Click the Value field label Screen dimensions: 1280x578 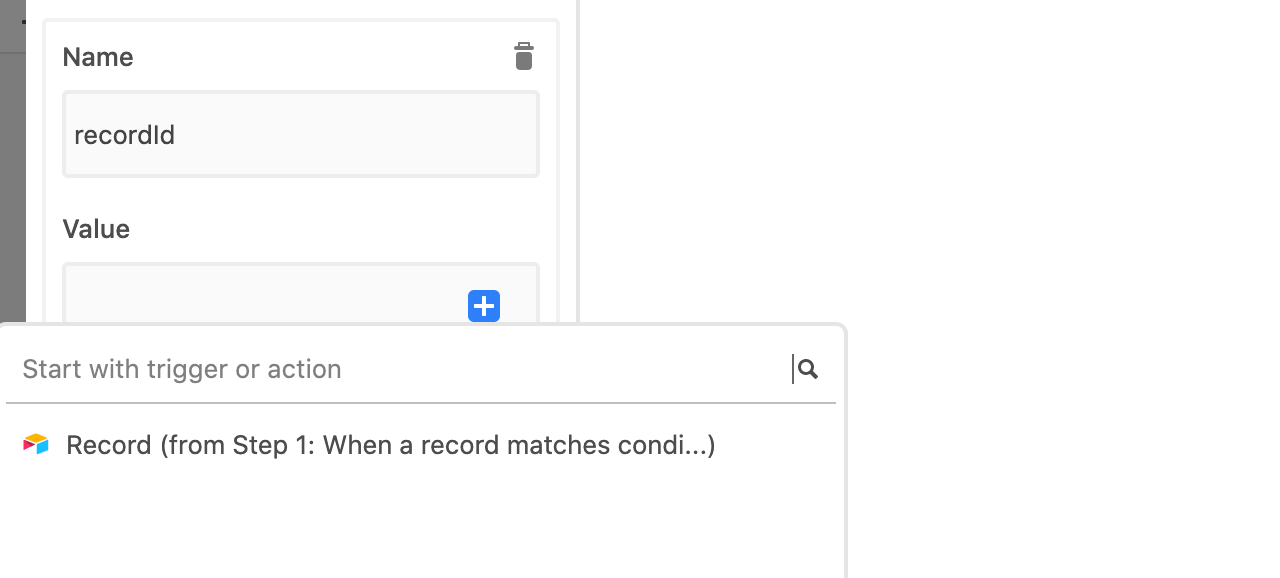tap(96, 229)
